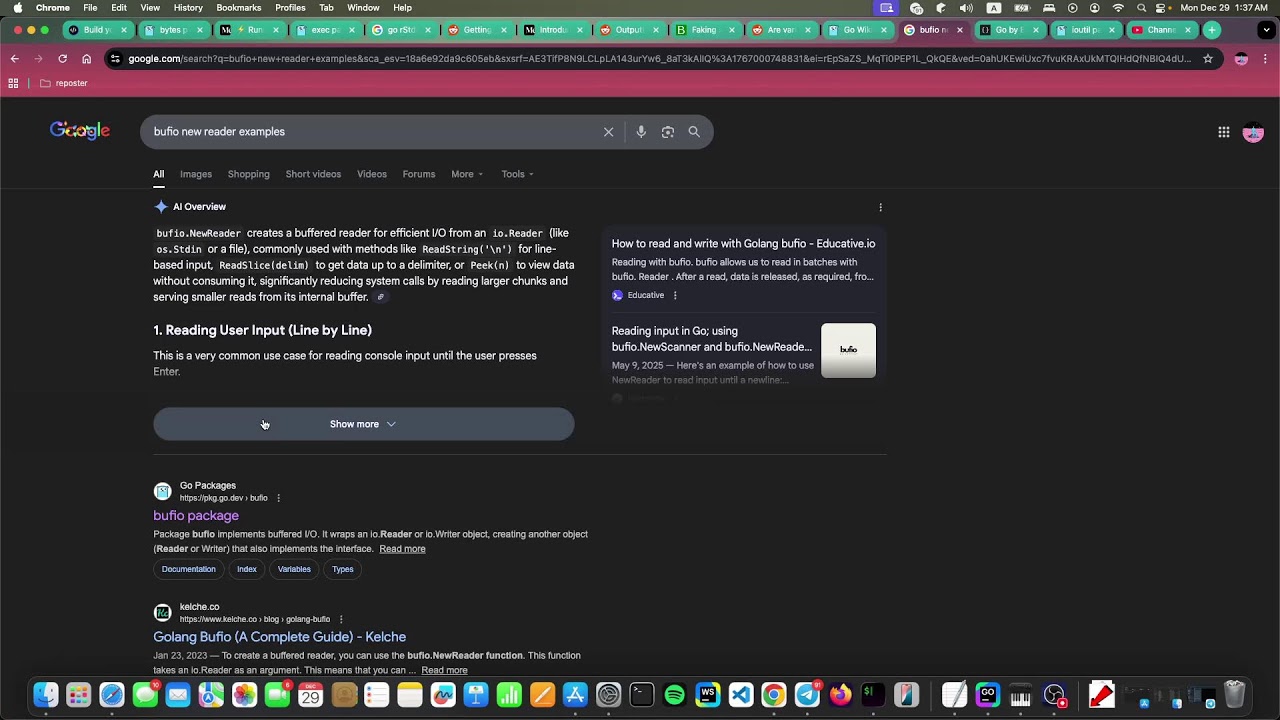This screenshot has height=720, width=1280.
Task: Open bufio package result link
Action: [196, 516]
